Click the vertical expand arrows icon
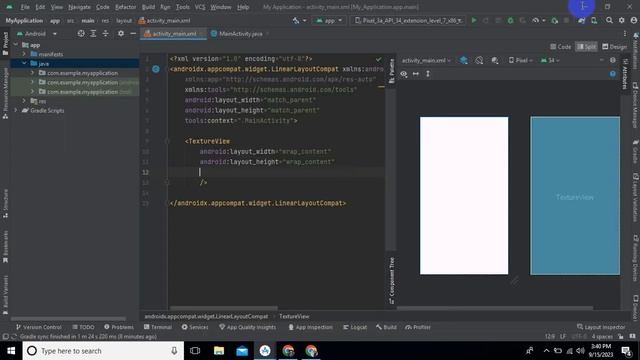The image size is (640, 360). tap(428, 74)
